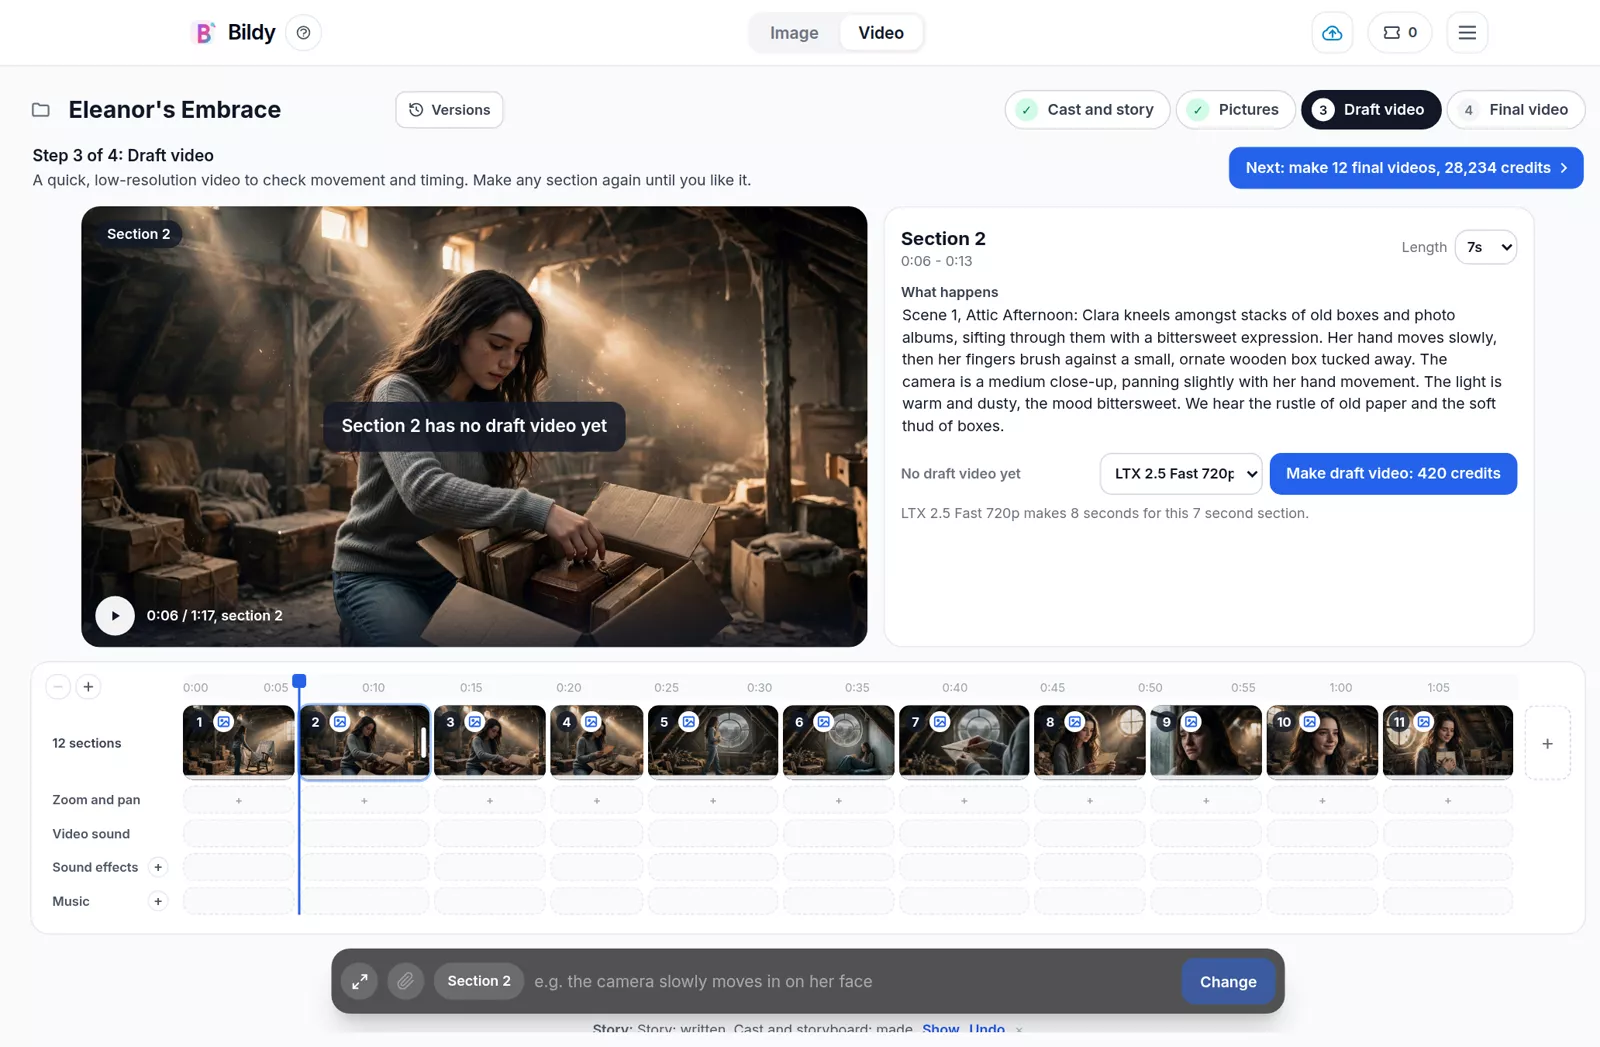Go to Cast and story step

coord(1087,110)
